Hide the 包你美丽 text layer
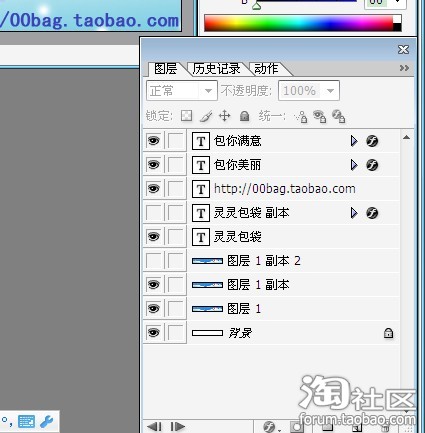Viewport: 425px width, 433px height. pos(153,165)
